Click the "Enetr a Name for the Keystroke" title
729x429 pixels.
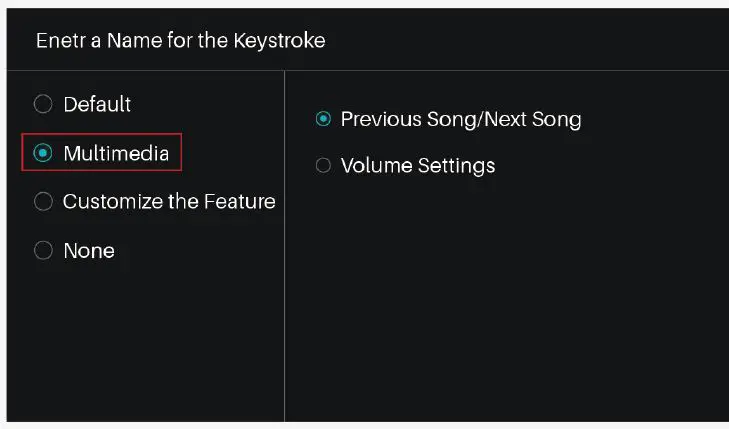[180, 41]
